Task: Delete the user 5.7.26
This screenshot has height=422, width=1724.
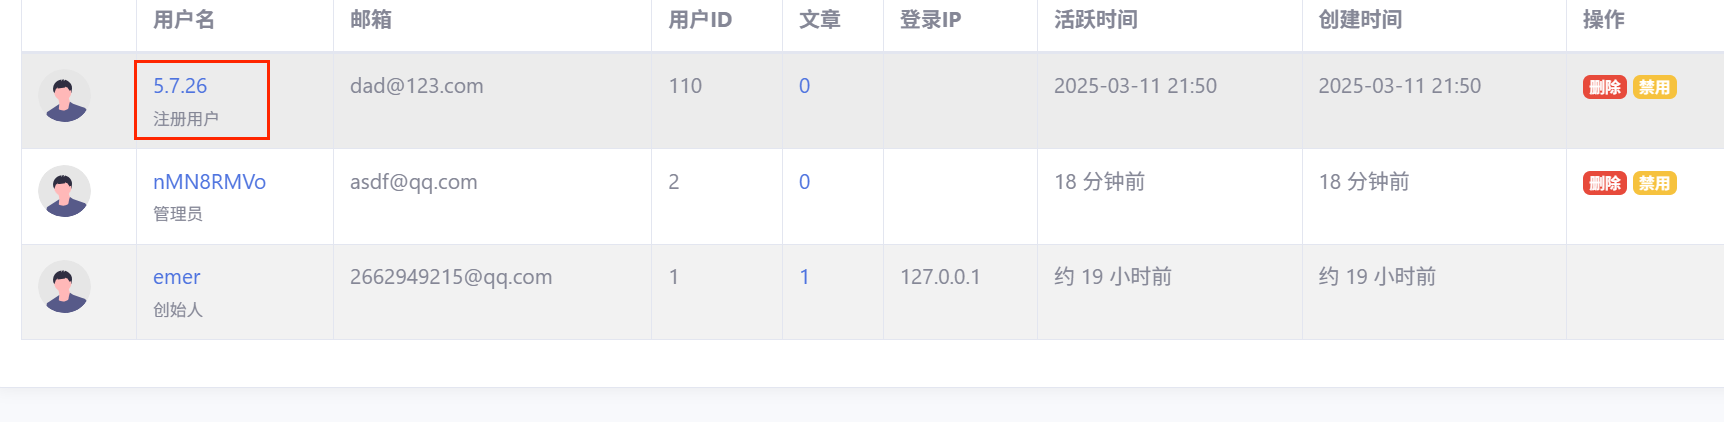Action: tap(1604, 87)
